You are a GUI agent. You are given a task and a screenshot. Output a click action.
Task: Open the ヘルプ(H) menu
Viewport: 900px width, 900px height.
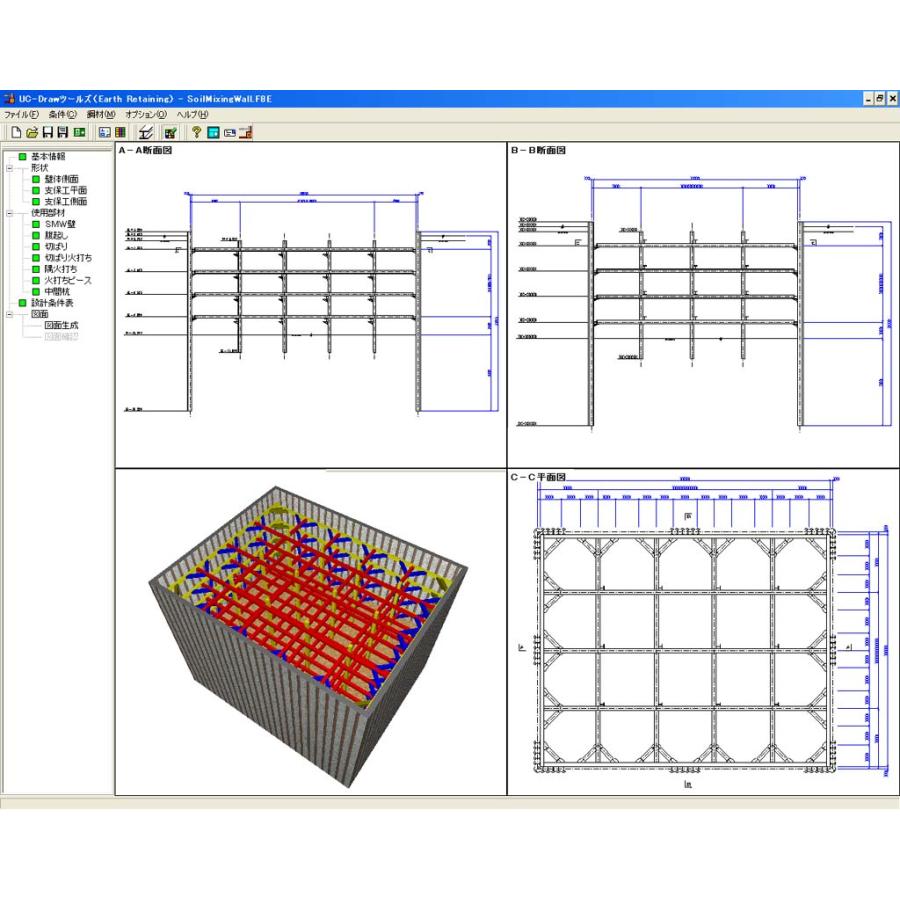[192, 114]
